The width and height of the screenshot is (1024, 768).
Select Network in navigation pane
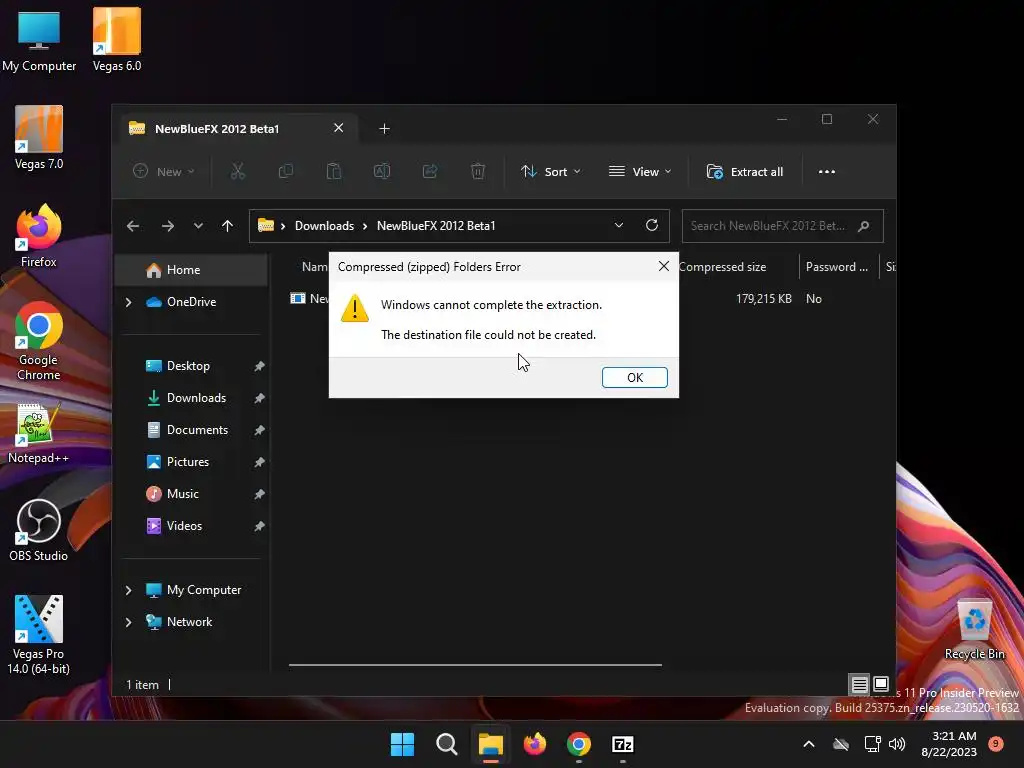click(189, 622)
